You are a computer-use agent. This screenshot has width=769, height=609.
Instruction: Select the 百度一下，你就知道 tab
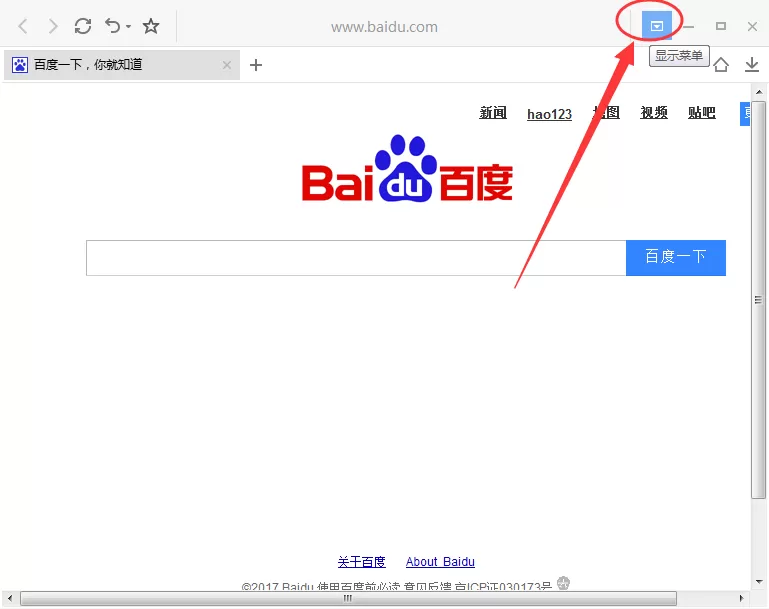122,65
